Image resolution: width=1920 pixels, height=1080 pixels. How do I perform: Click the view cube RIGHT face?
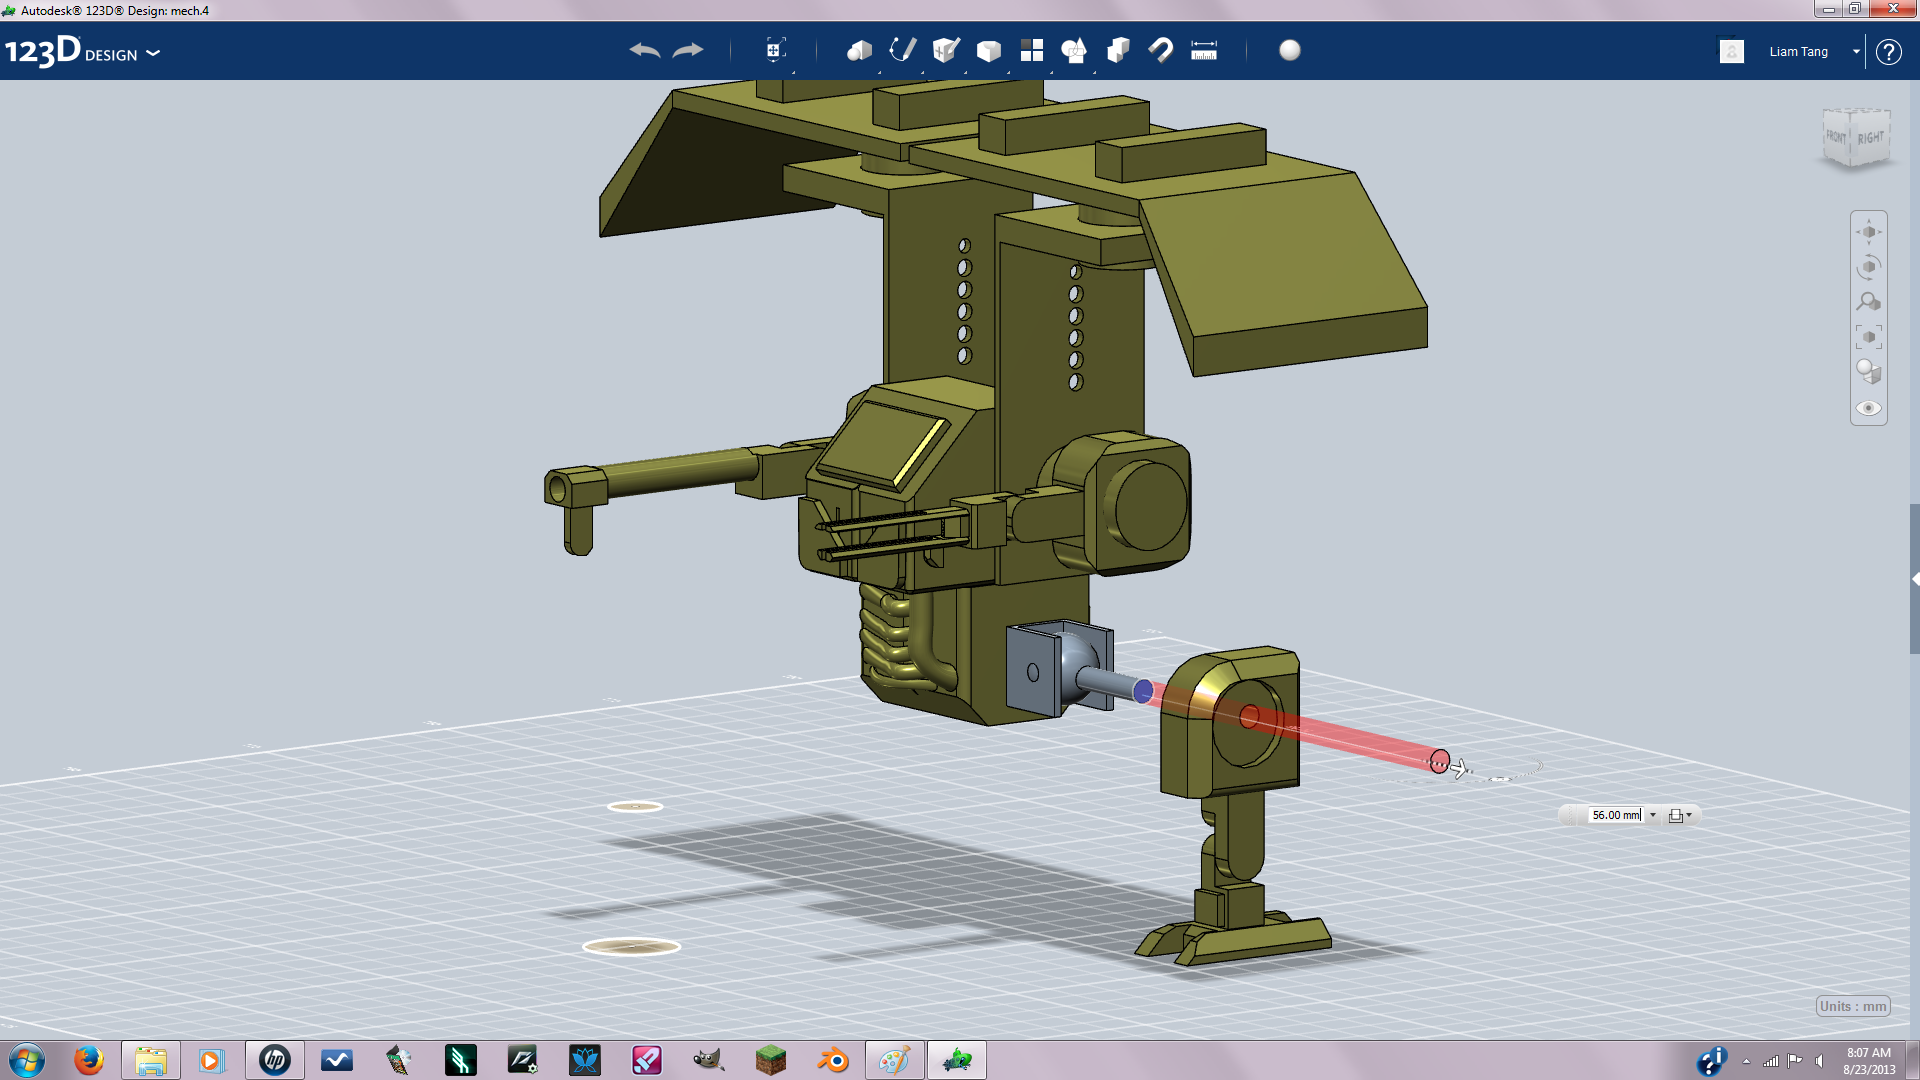[x=1870, y=138]
